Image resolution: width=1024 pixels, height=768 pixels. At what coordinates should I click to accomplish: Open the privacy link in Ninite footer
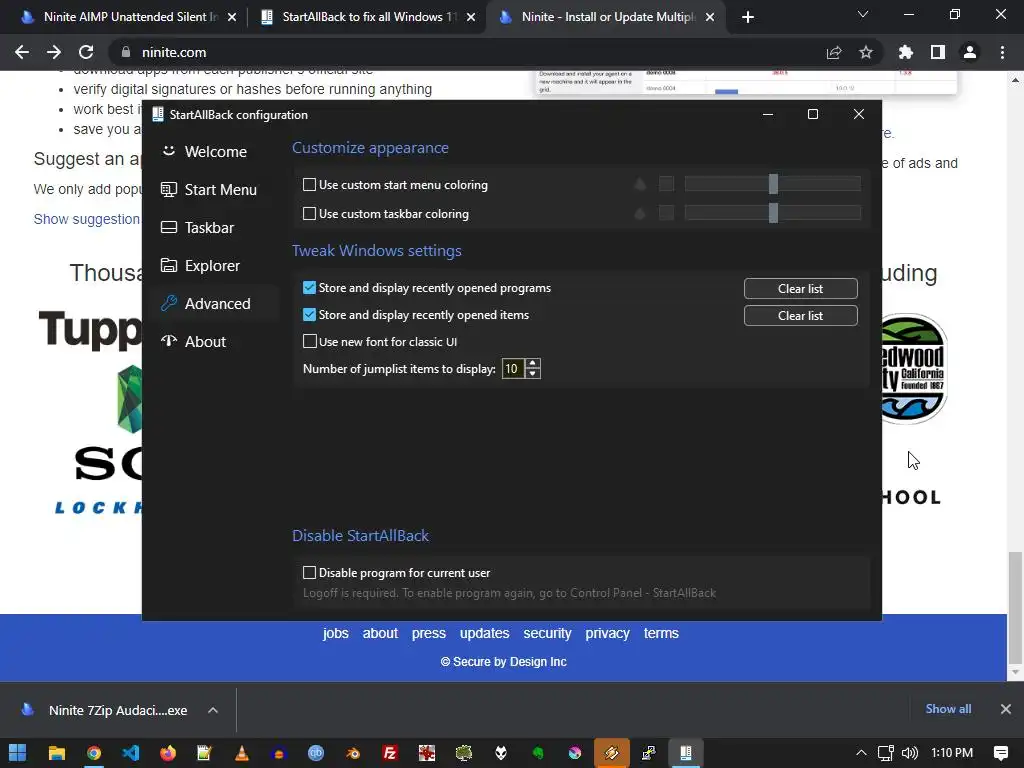click(x=607, y=633)
